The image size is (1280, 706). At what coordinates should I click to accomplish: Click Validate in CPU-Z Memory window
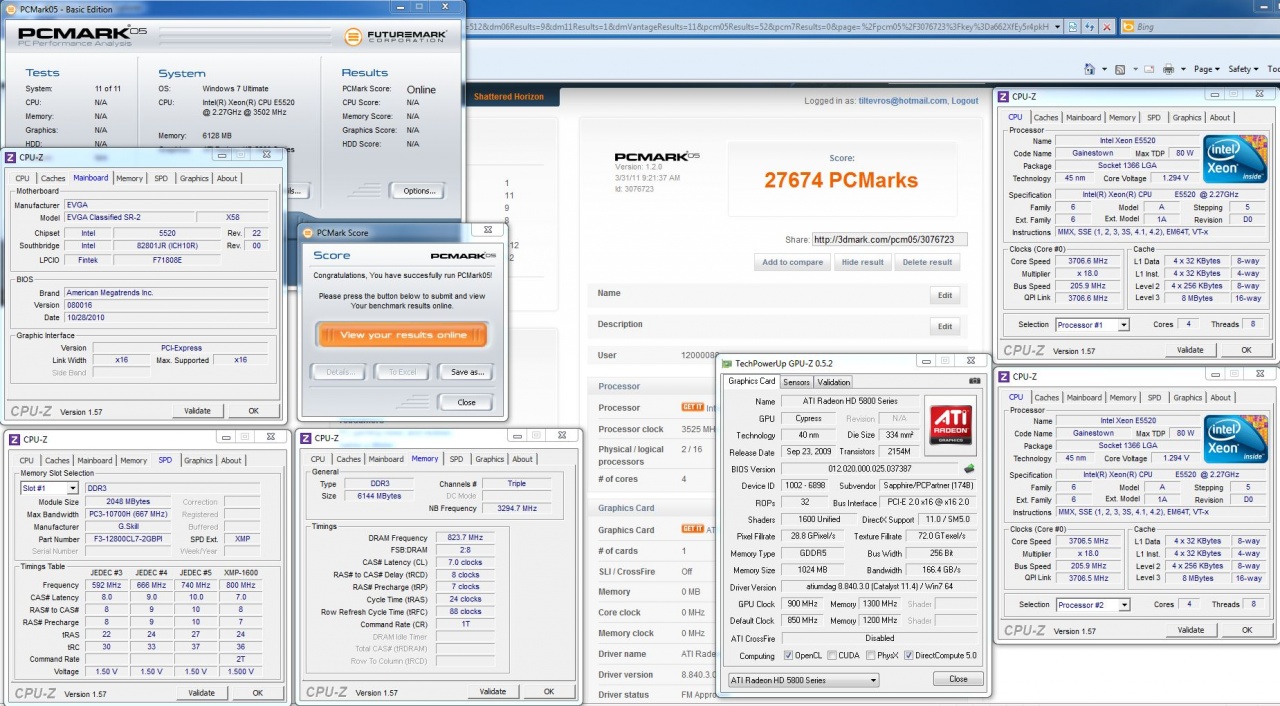point(492,691)
